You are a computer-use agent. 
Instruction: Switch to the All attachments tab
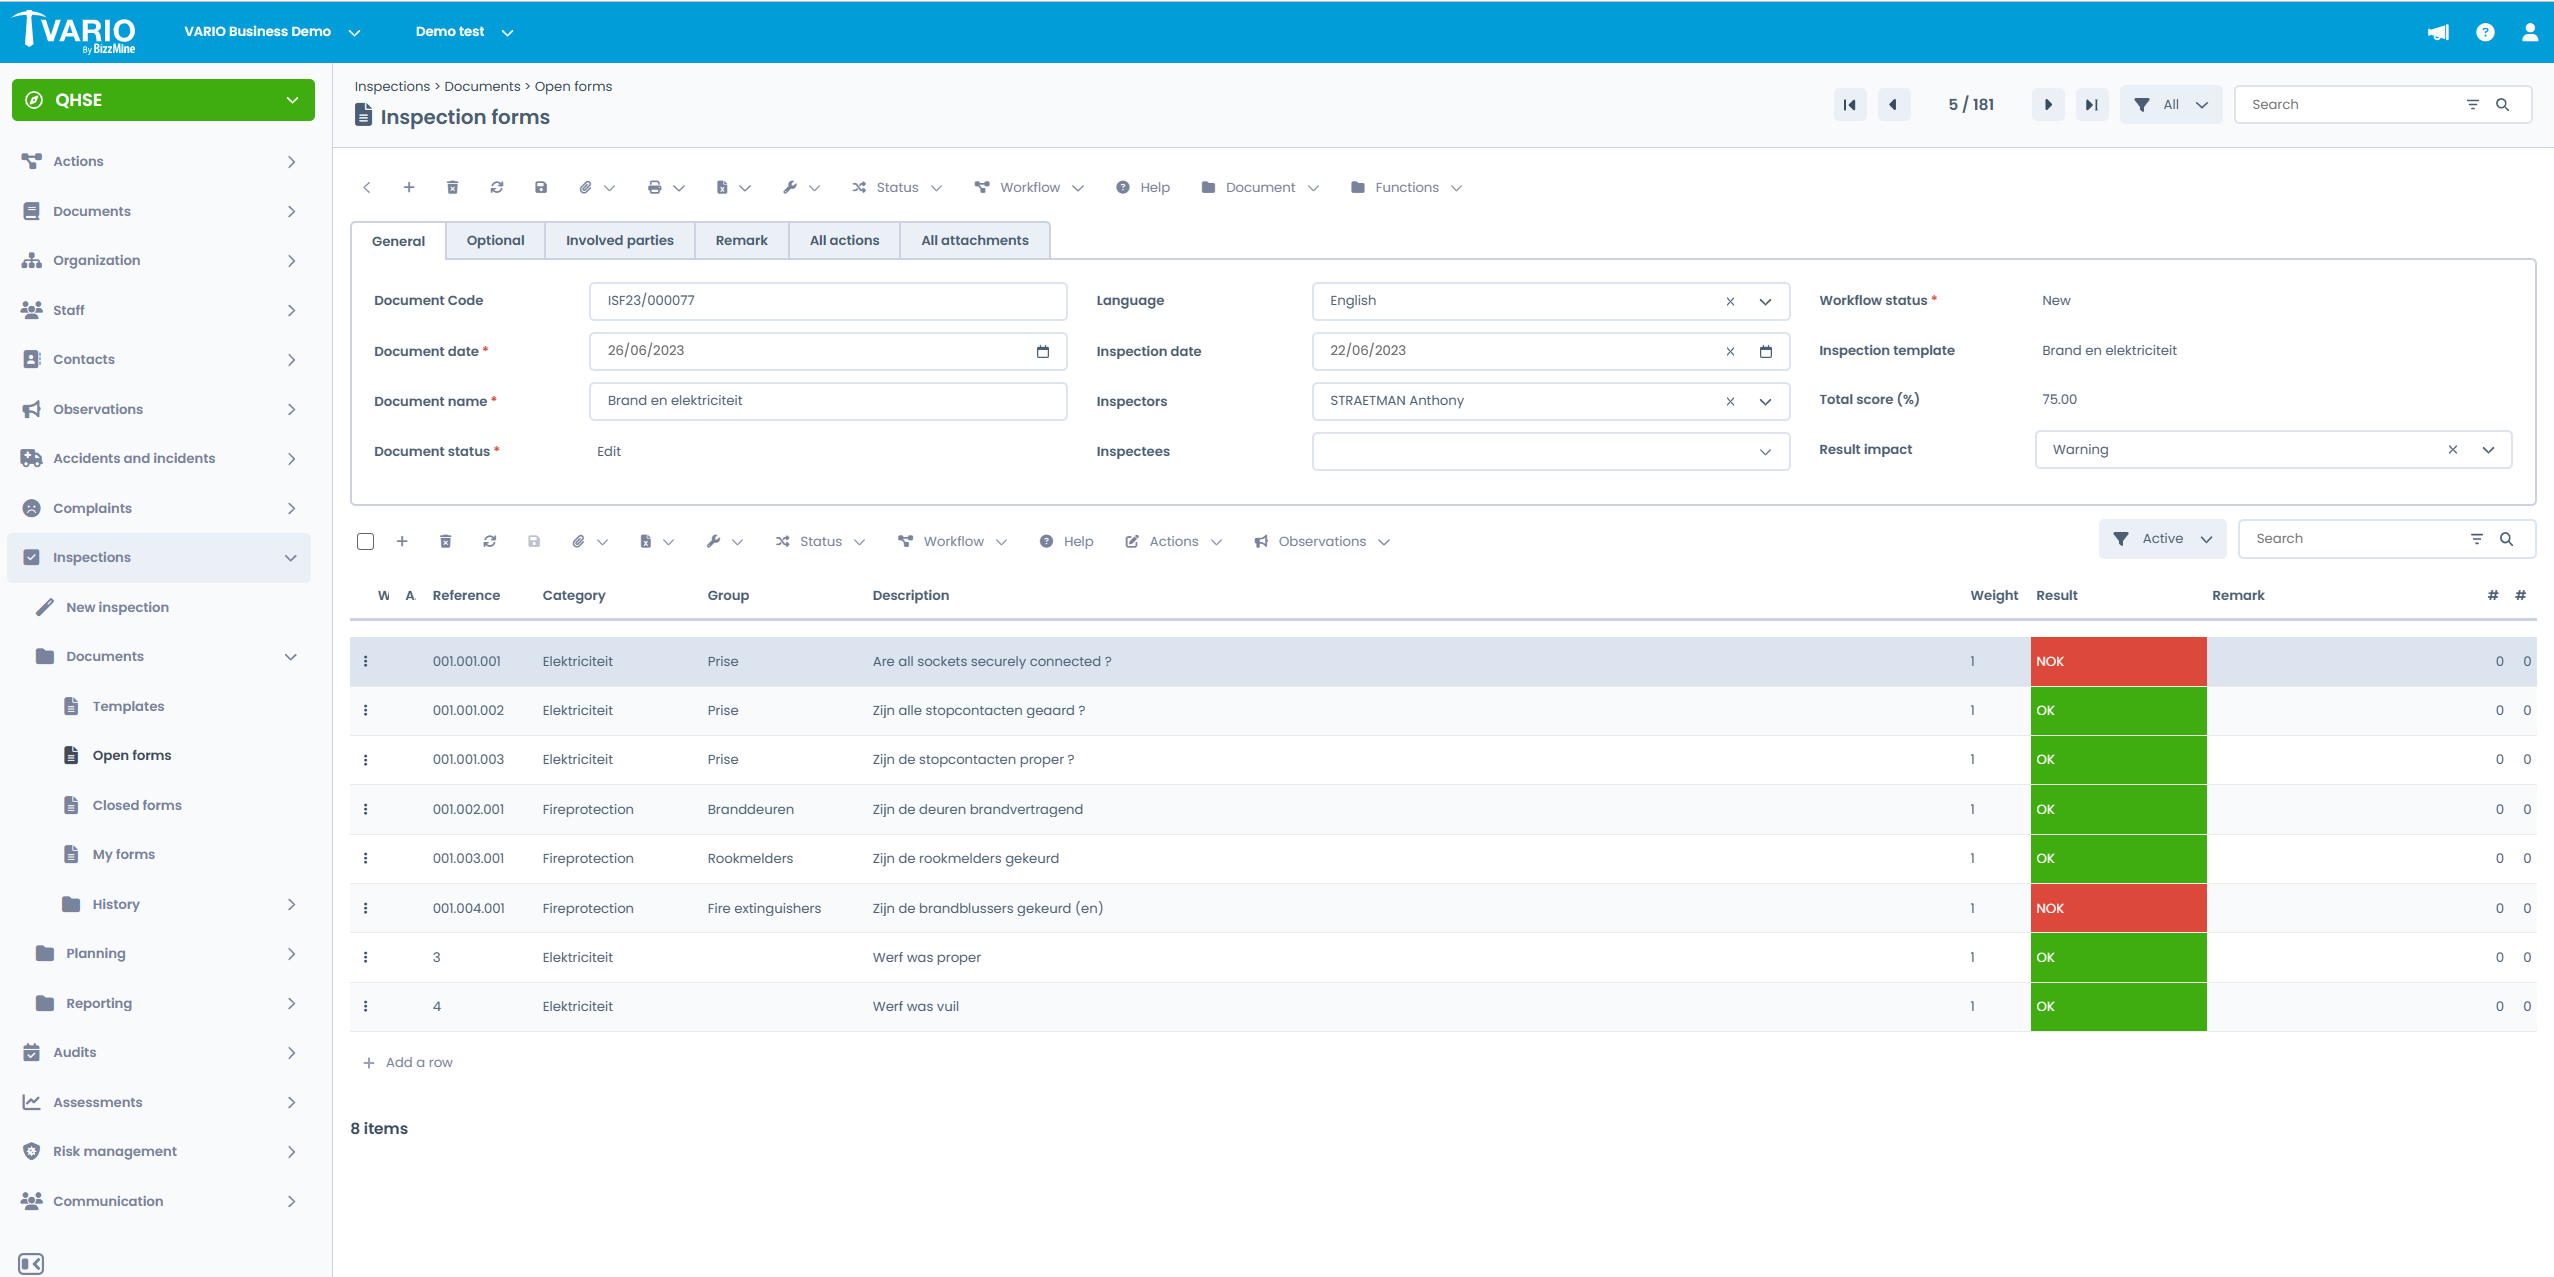(974, 241)
